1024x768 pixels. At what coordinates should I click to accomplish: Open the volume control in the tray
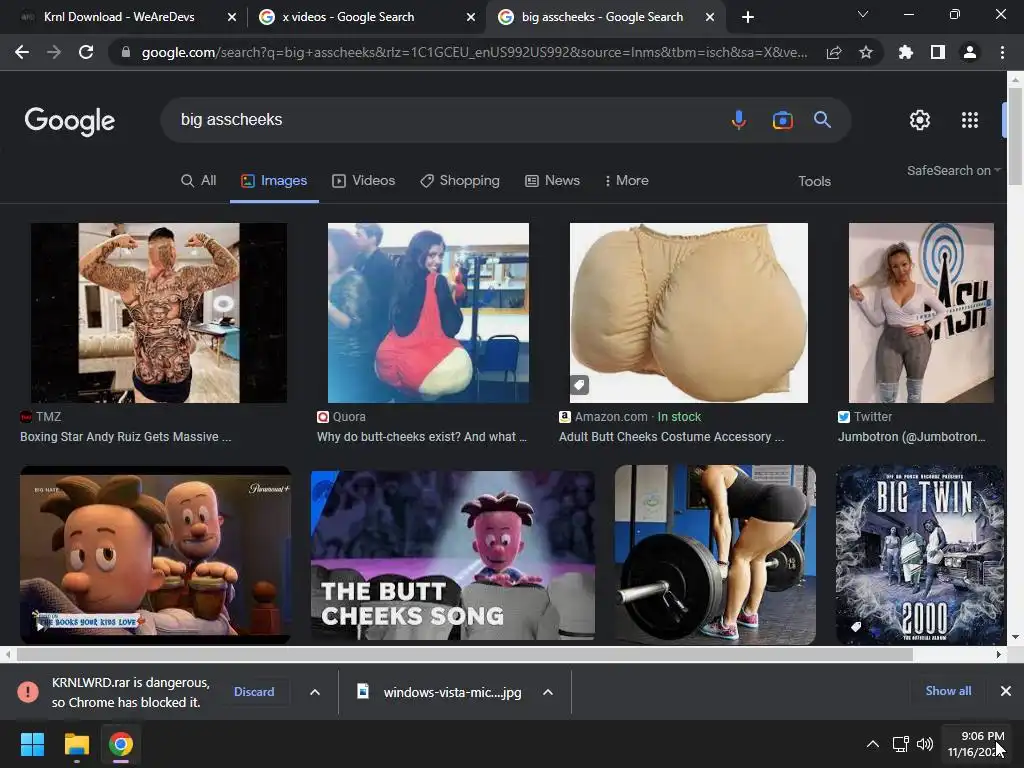point(925,744)
